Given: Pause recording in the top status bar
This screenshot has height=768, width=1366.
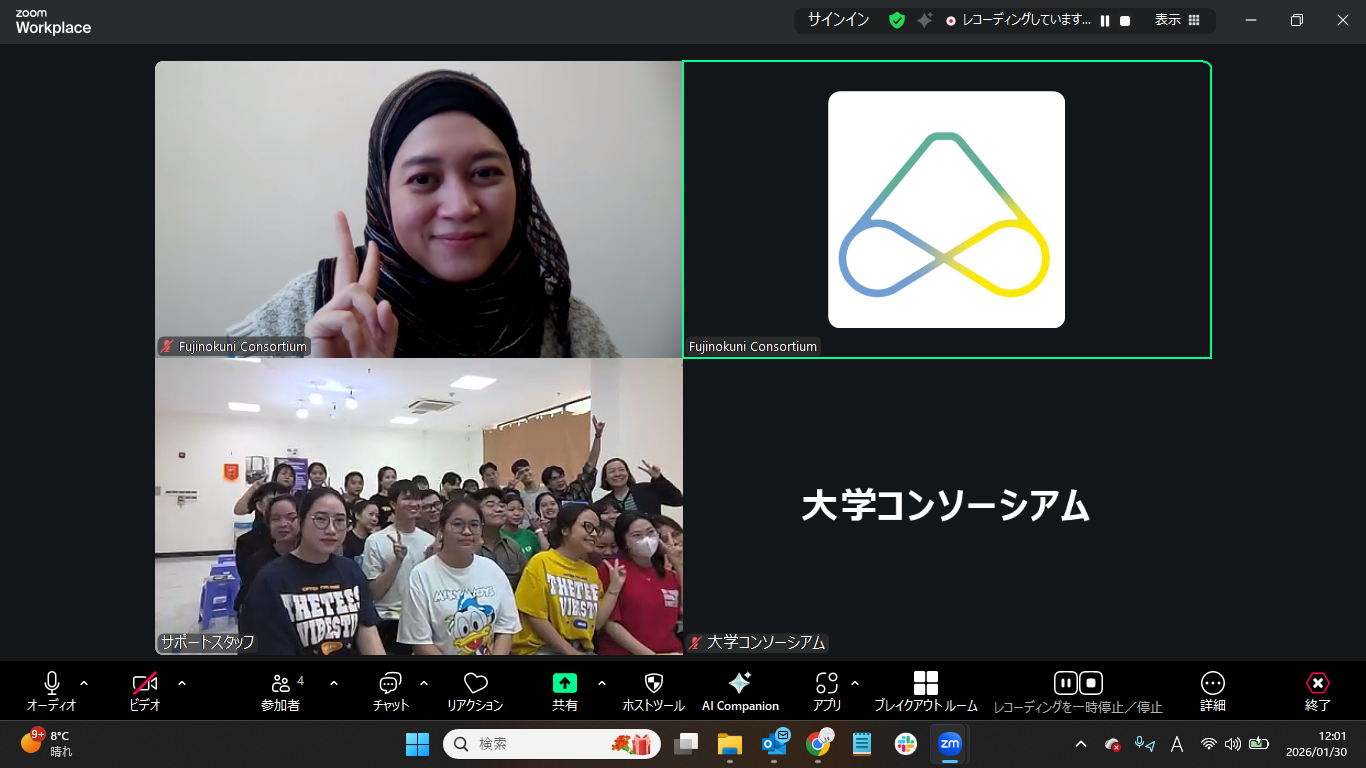Looking at the screenshot, I should click(1105, 20).
